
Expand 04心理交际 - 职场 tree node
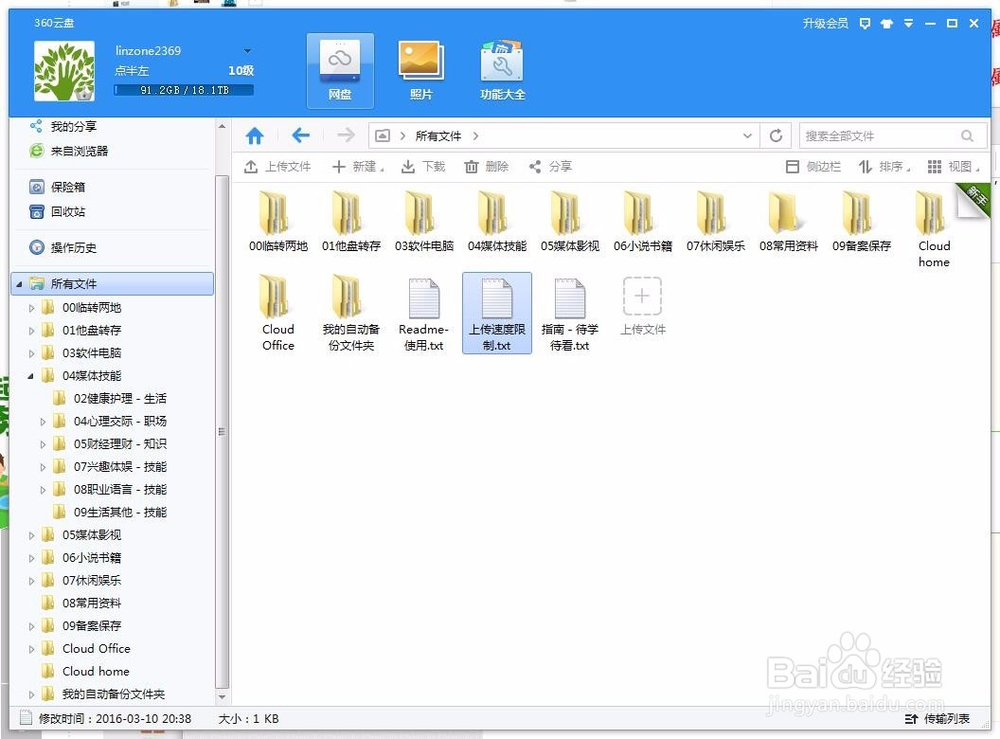[x=43, y=421]
